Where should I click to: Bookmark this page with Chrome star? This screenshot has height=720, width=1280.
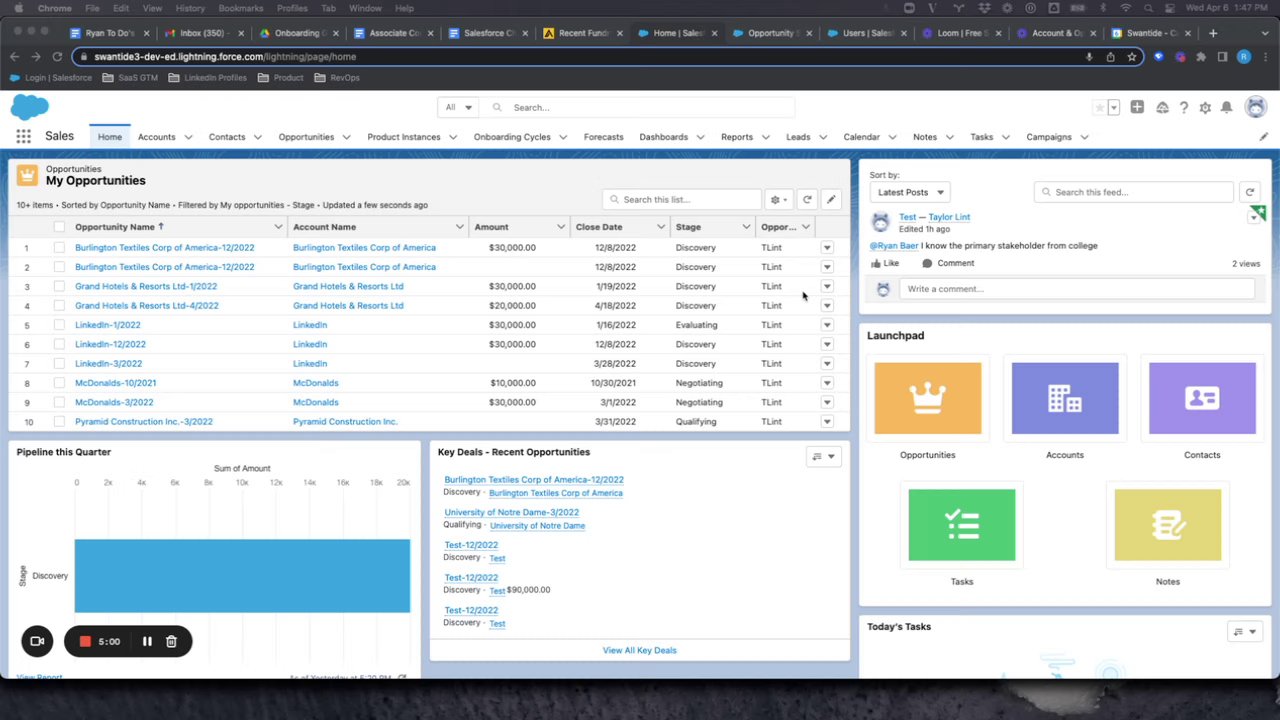click(x=1131, y=57)
